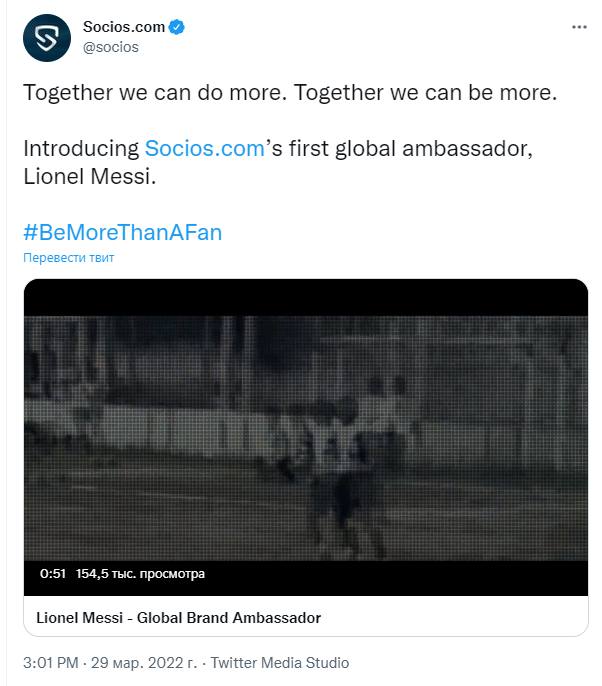602x686 pixels.
Task: Open the three-dots tweet options menu
Action: [x=579, y=27]
